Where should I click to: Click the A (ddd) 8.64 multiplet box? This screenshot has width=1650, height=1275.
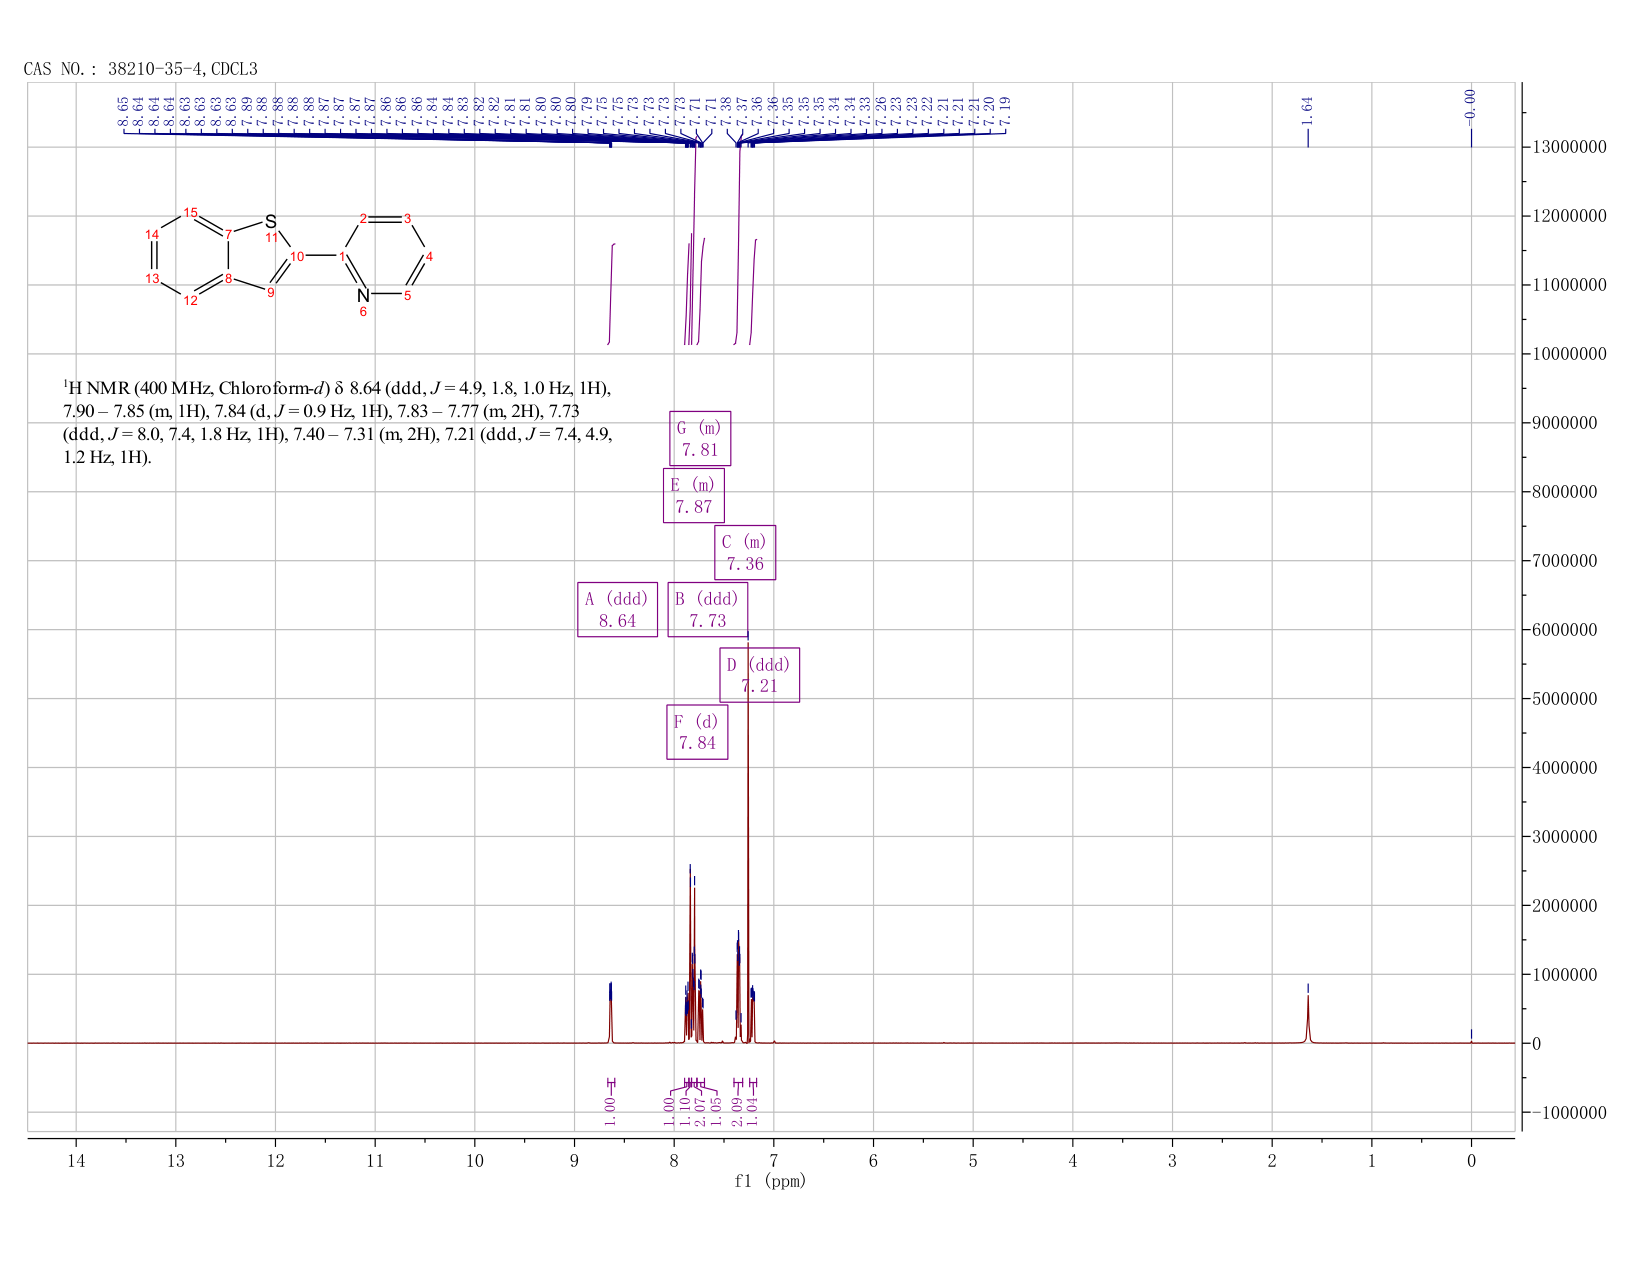coord(617,609)
